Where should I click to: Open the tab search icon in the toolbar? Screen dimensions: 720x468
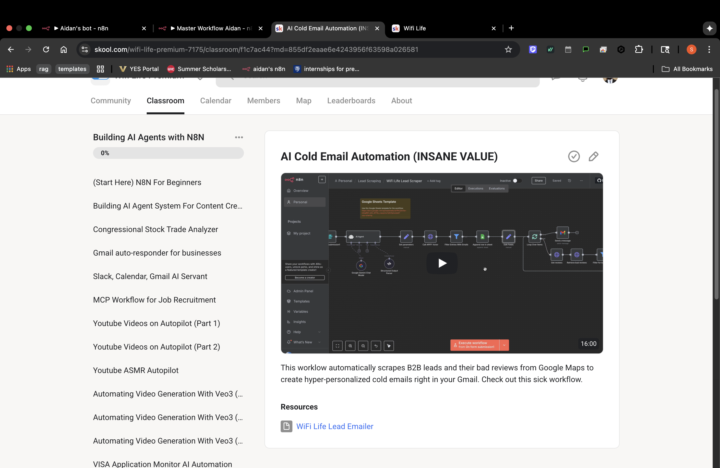[665, 50]
